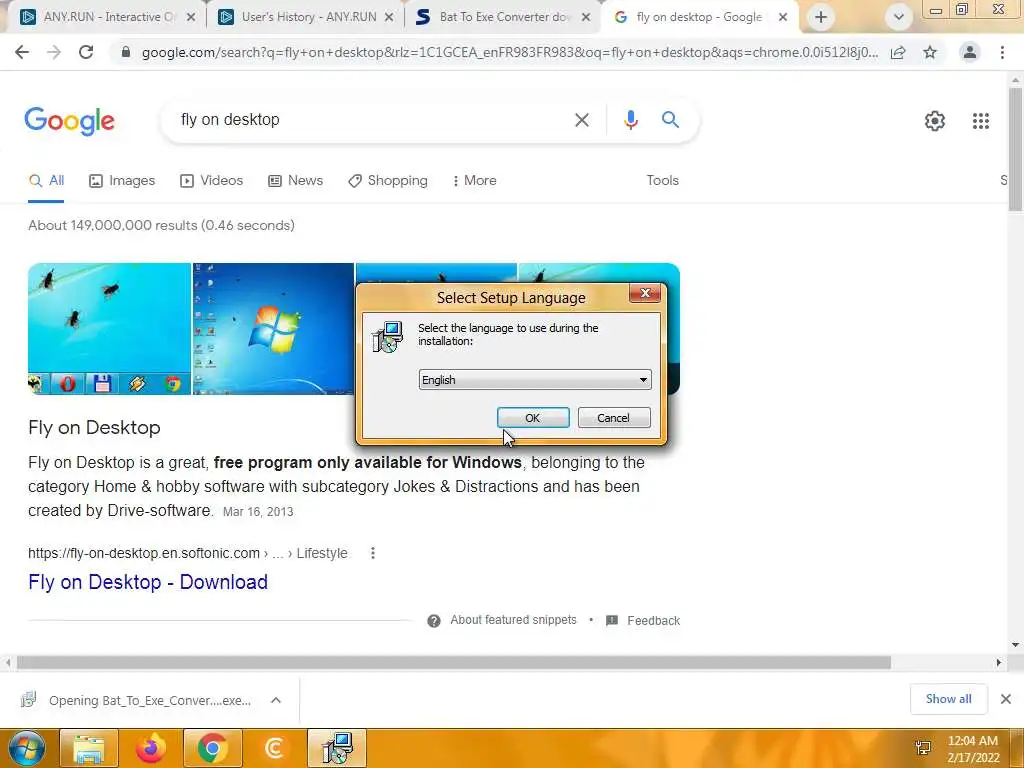
Task: Switch to Shopping results
Action: tap(388, 181)
